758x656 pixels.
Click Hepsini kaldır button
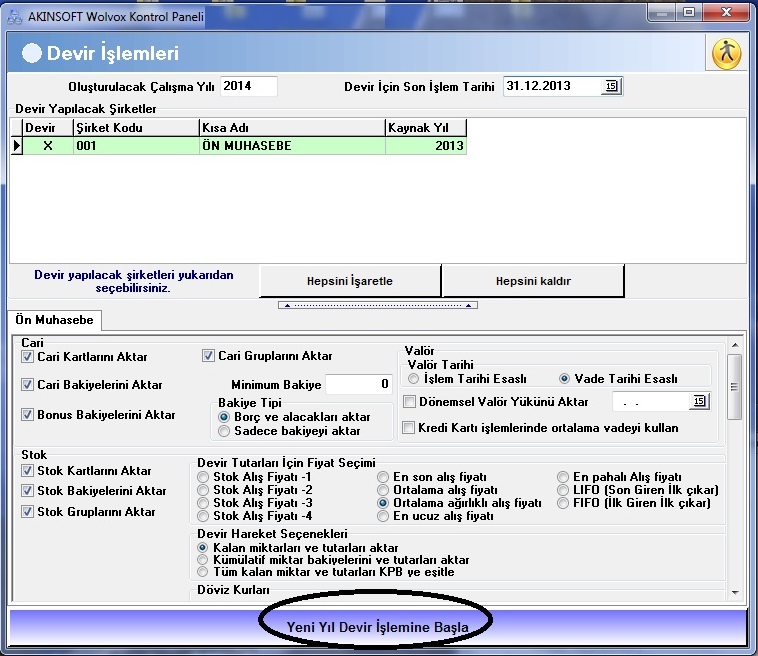click(533, 281)
